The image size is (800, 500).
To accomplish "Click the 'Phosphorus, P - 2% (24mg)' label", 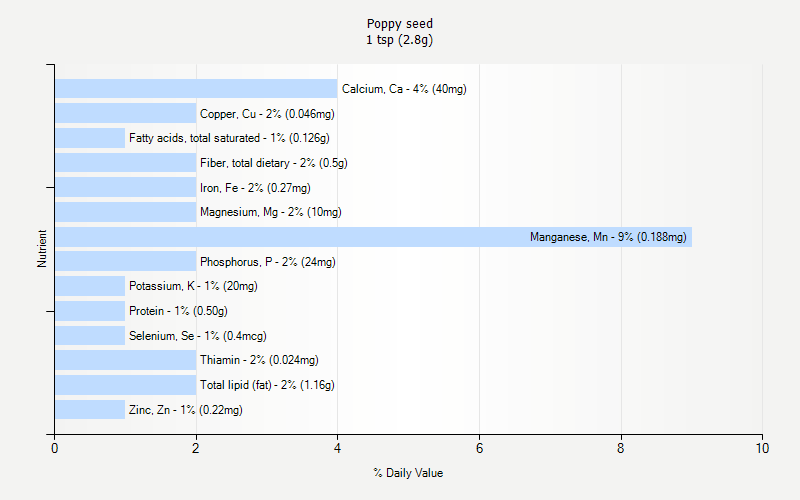I will 268,262.
